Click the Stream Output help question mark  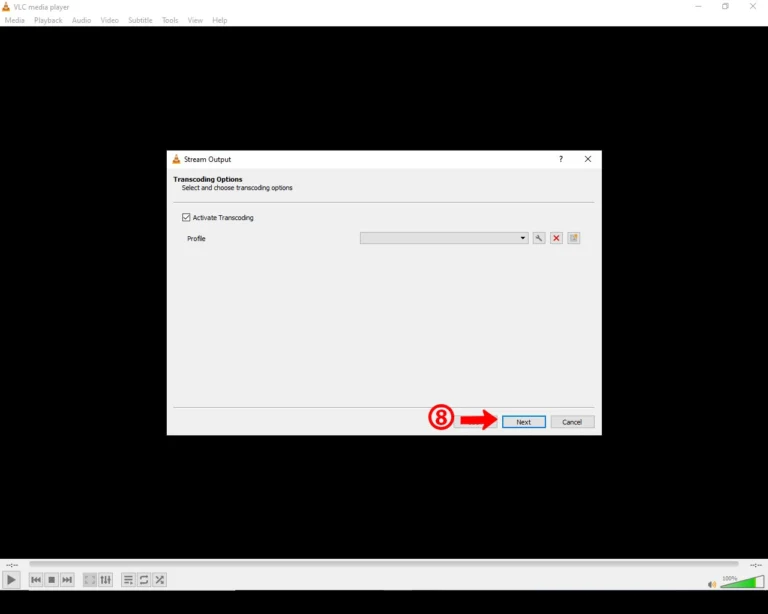click(x=560, y=159)
